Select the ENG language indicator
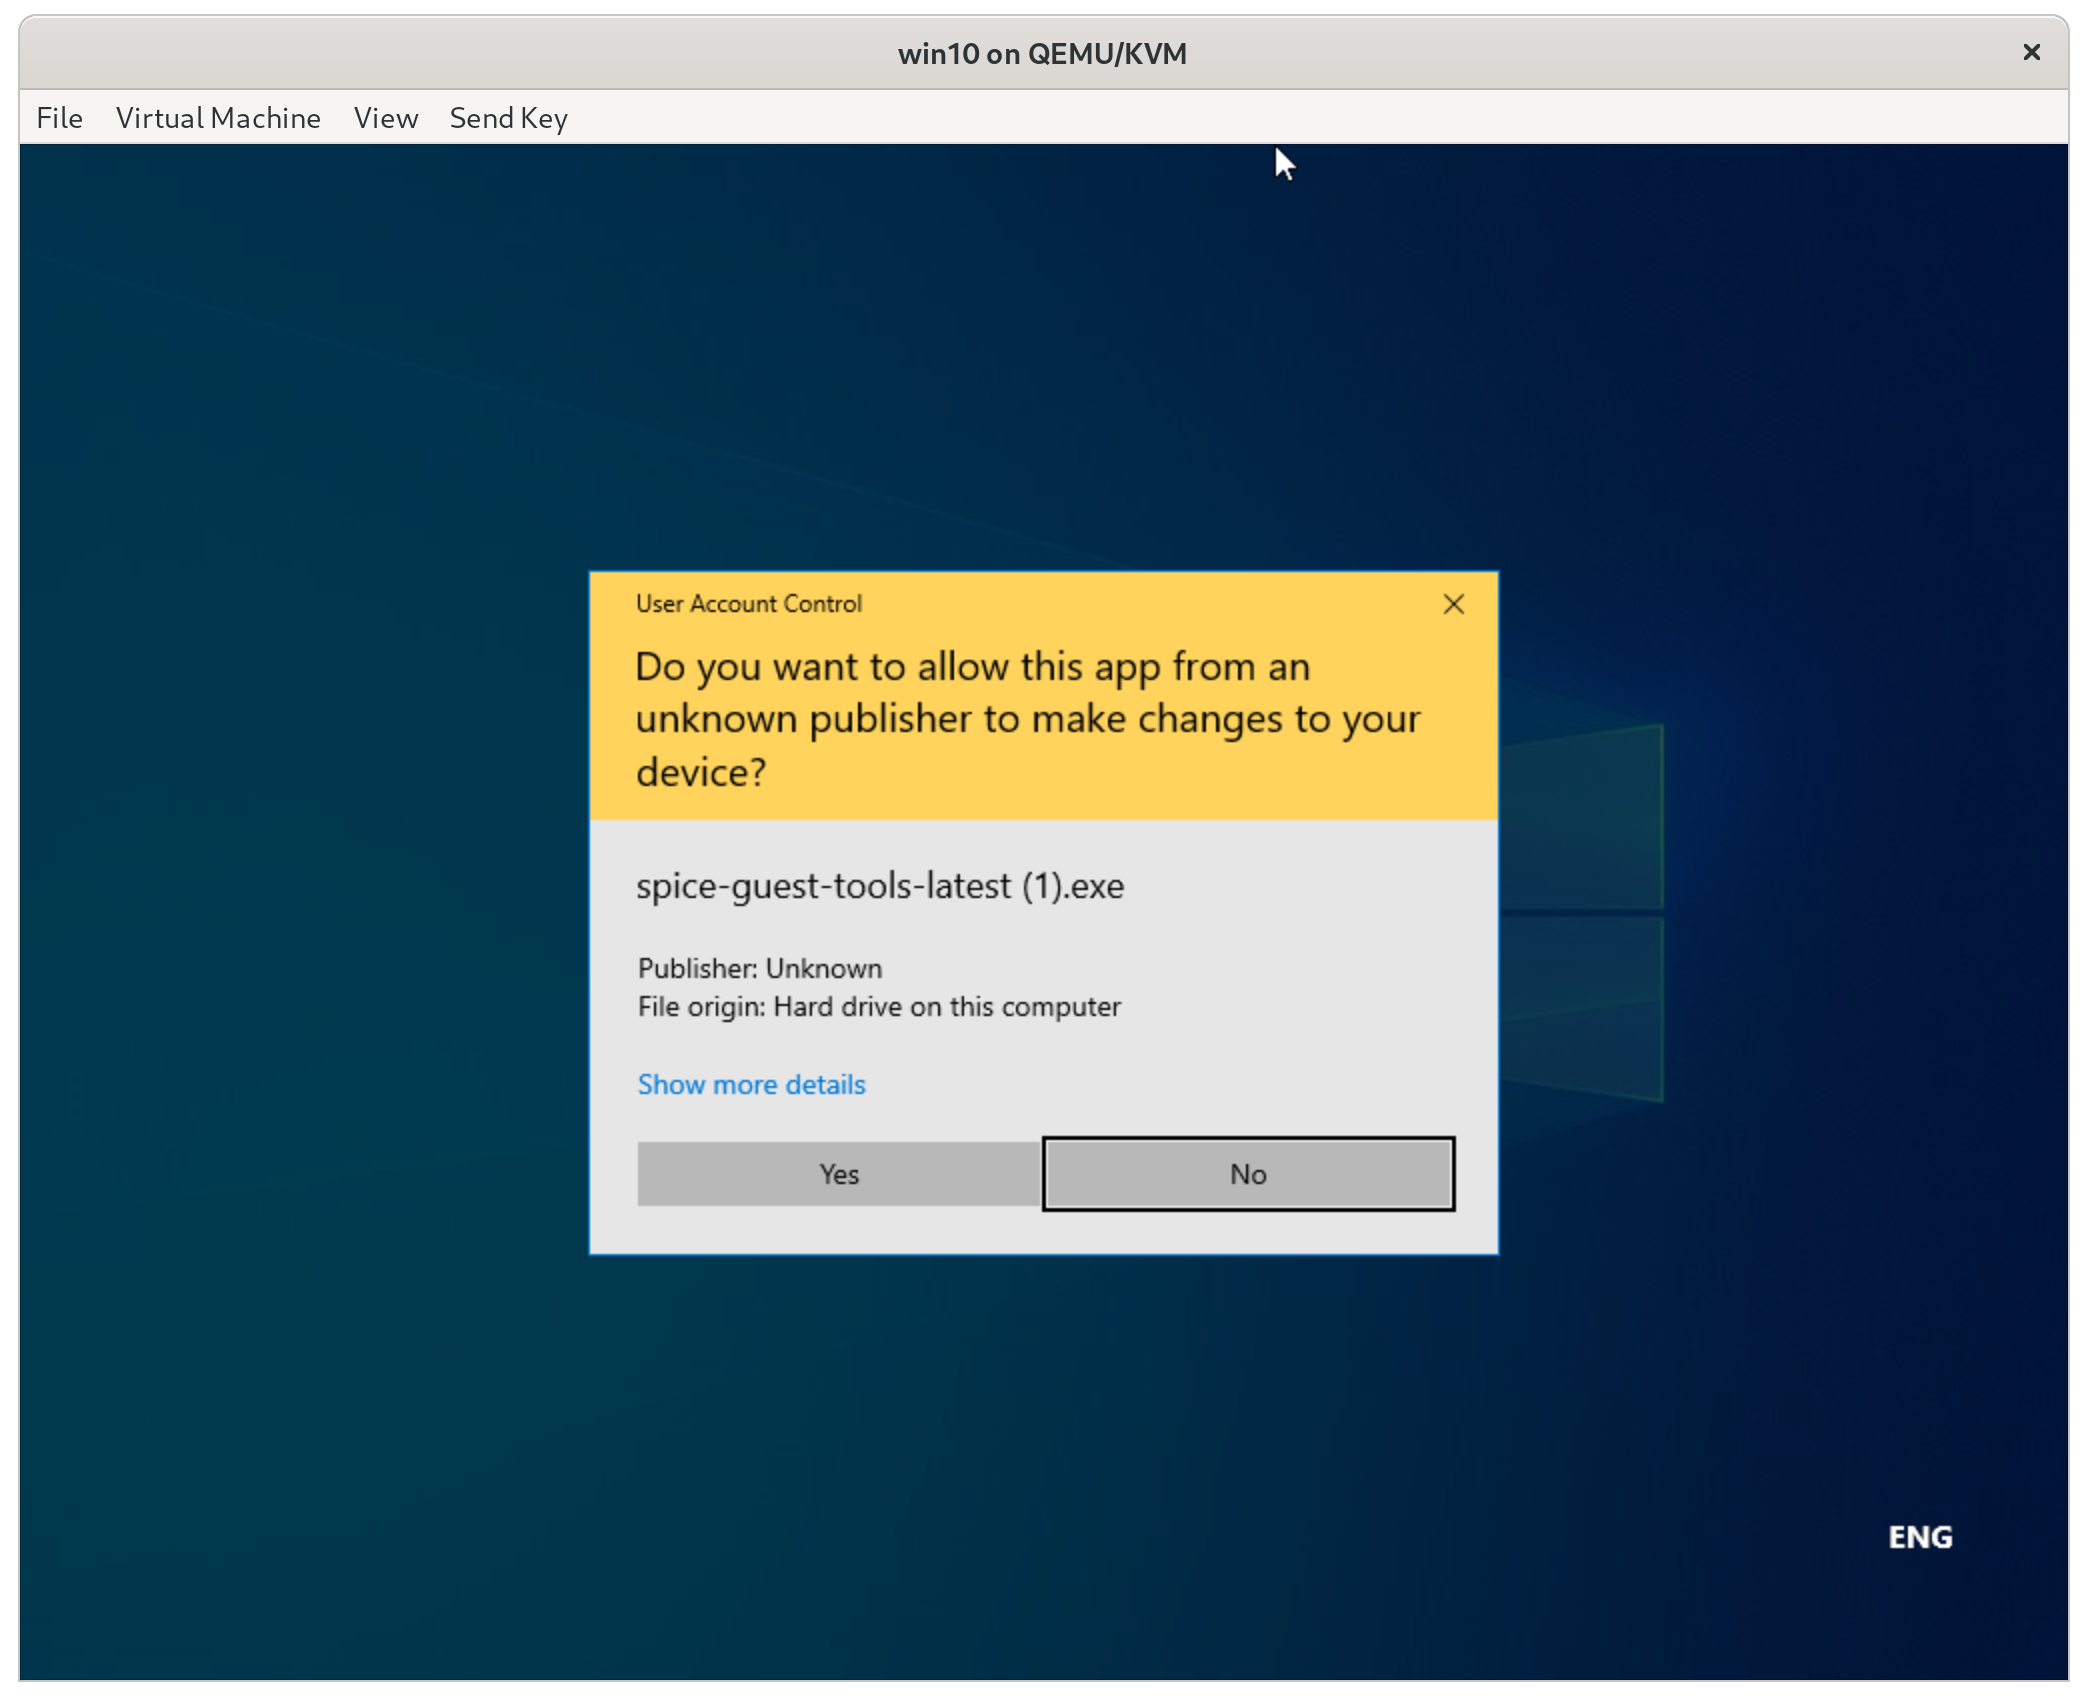 [1919, 1536]
